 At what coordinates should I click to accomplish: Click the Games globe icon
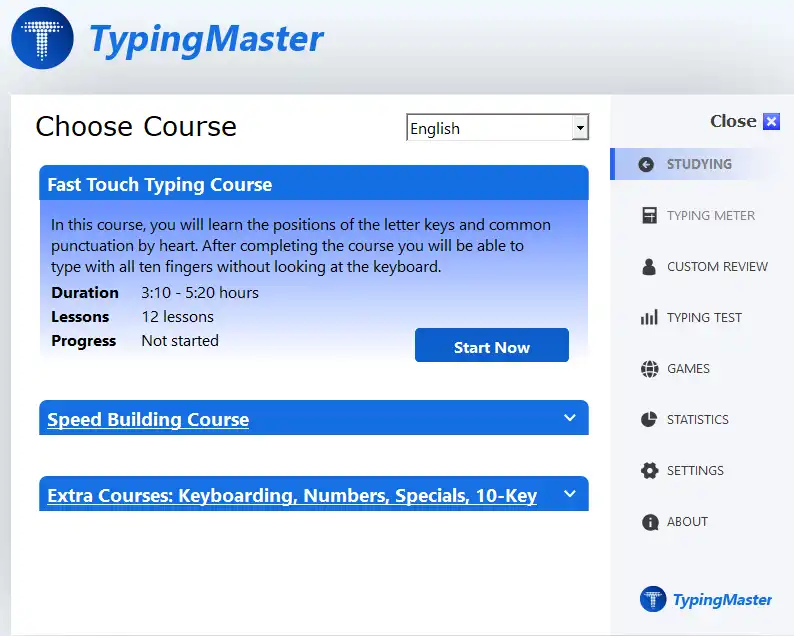(x=649, y=369)
